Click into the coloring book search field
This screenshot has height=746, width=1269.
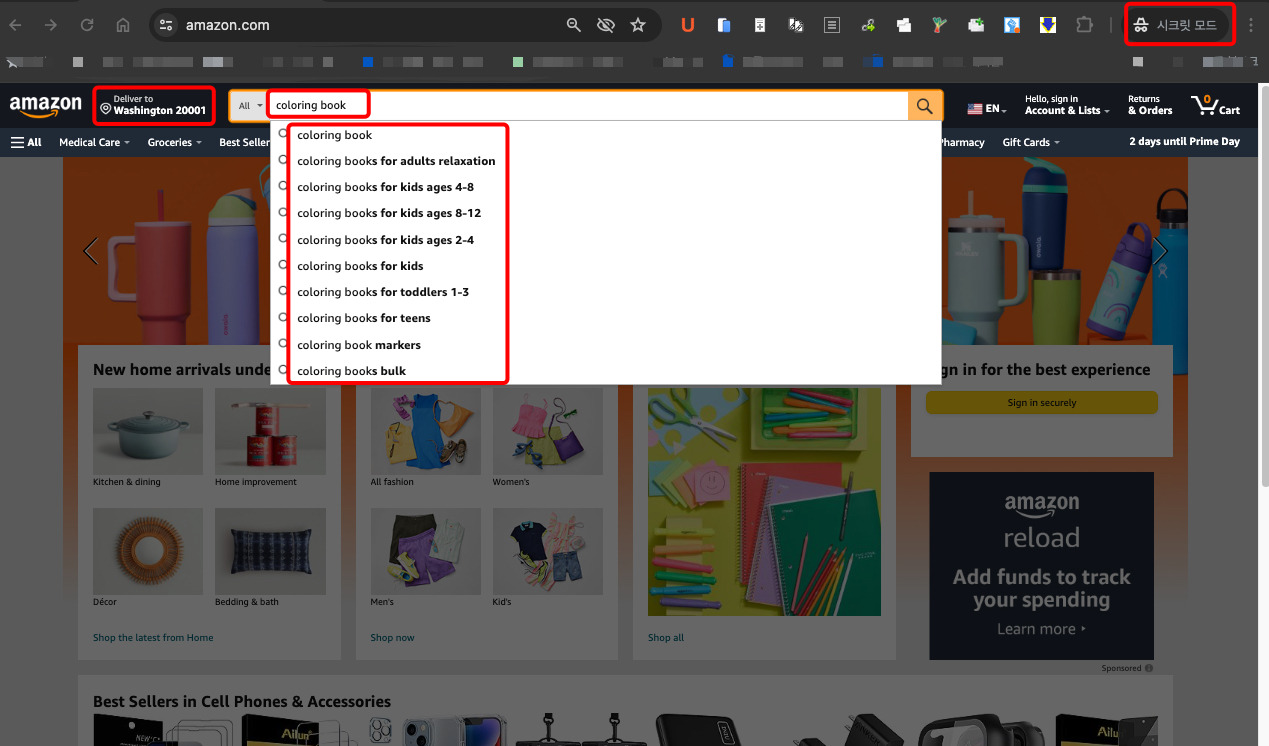[x=588, y=106]
